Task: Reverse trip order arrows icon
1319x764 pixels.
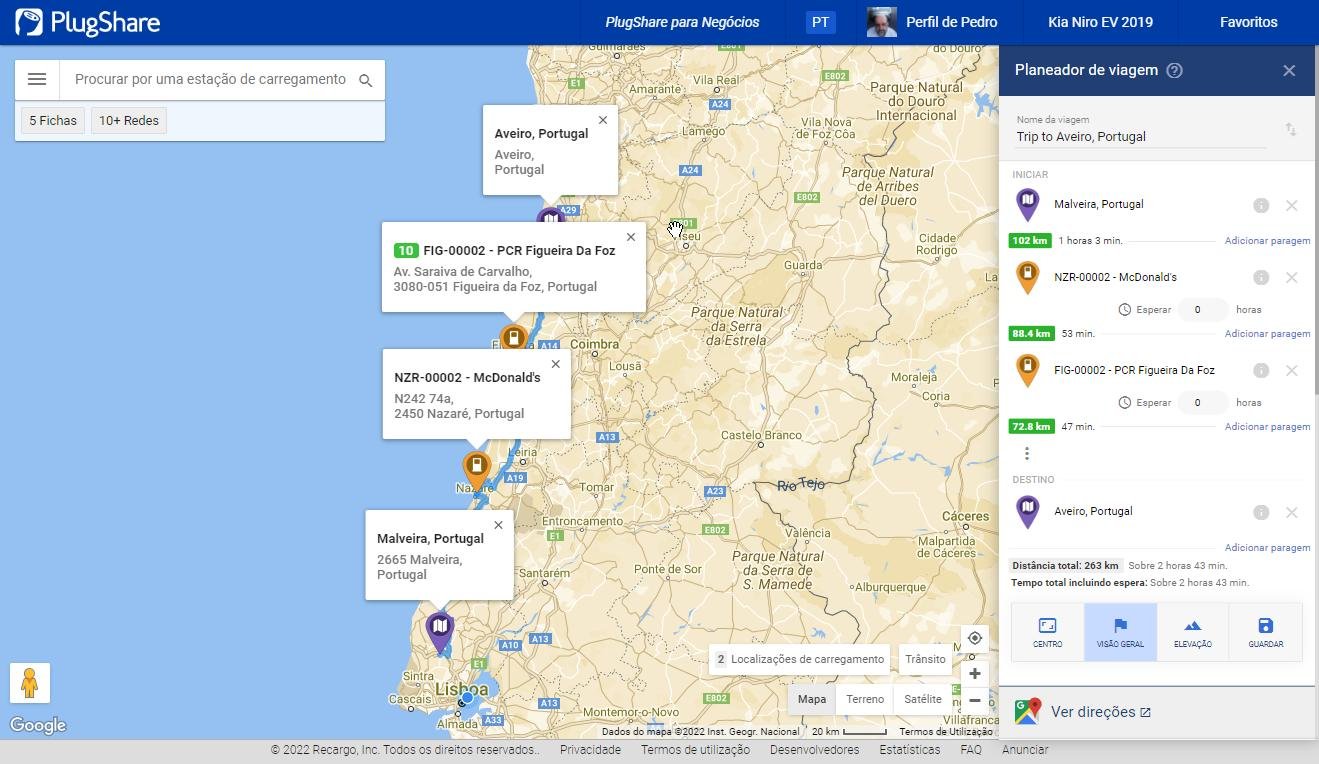Action: point(1291,130)
